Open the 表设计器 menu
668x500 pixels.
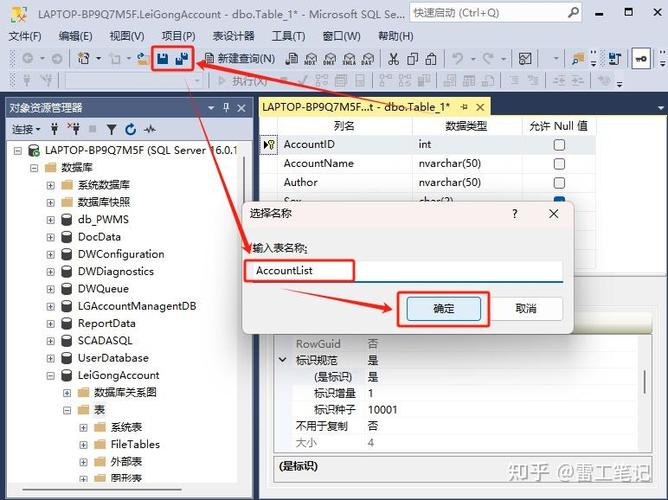click(x=233, y=36)
